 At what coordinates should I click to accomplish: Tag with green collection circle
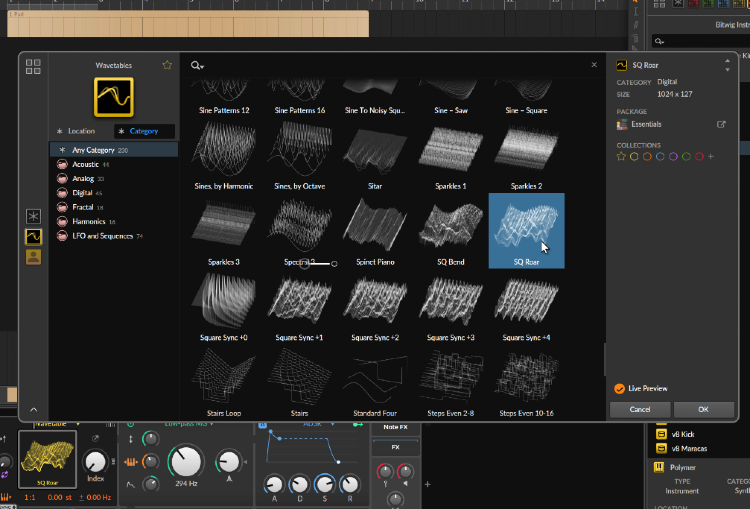686,156
